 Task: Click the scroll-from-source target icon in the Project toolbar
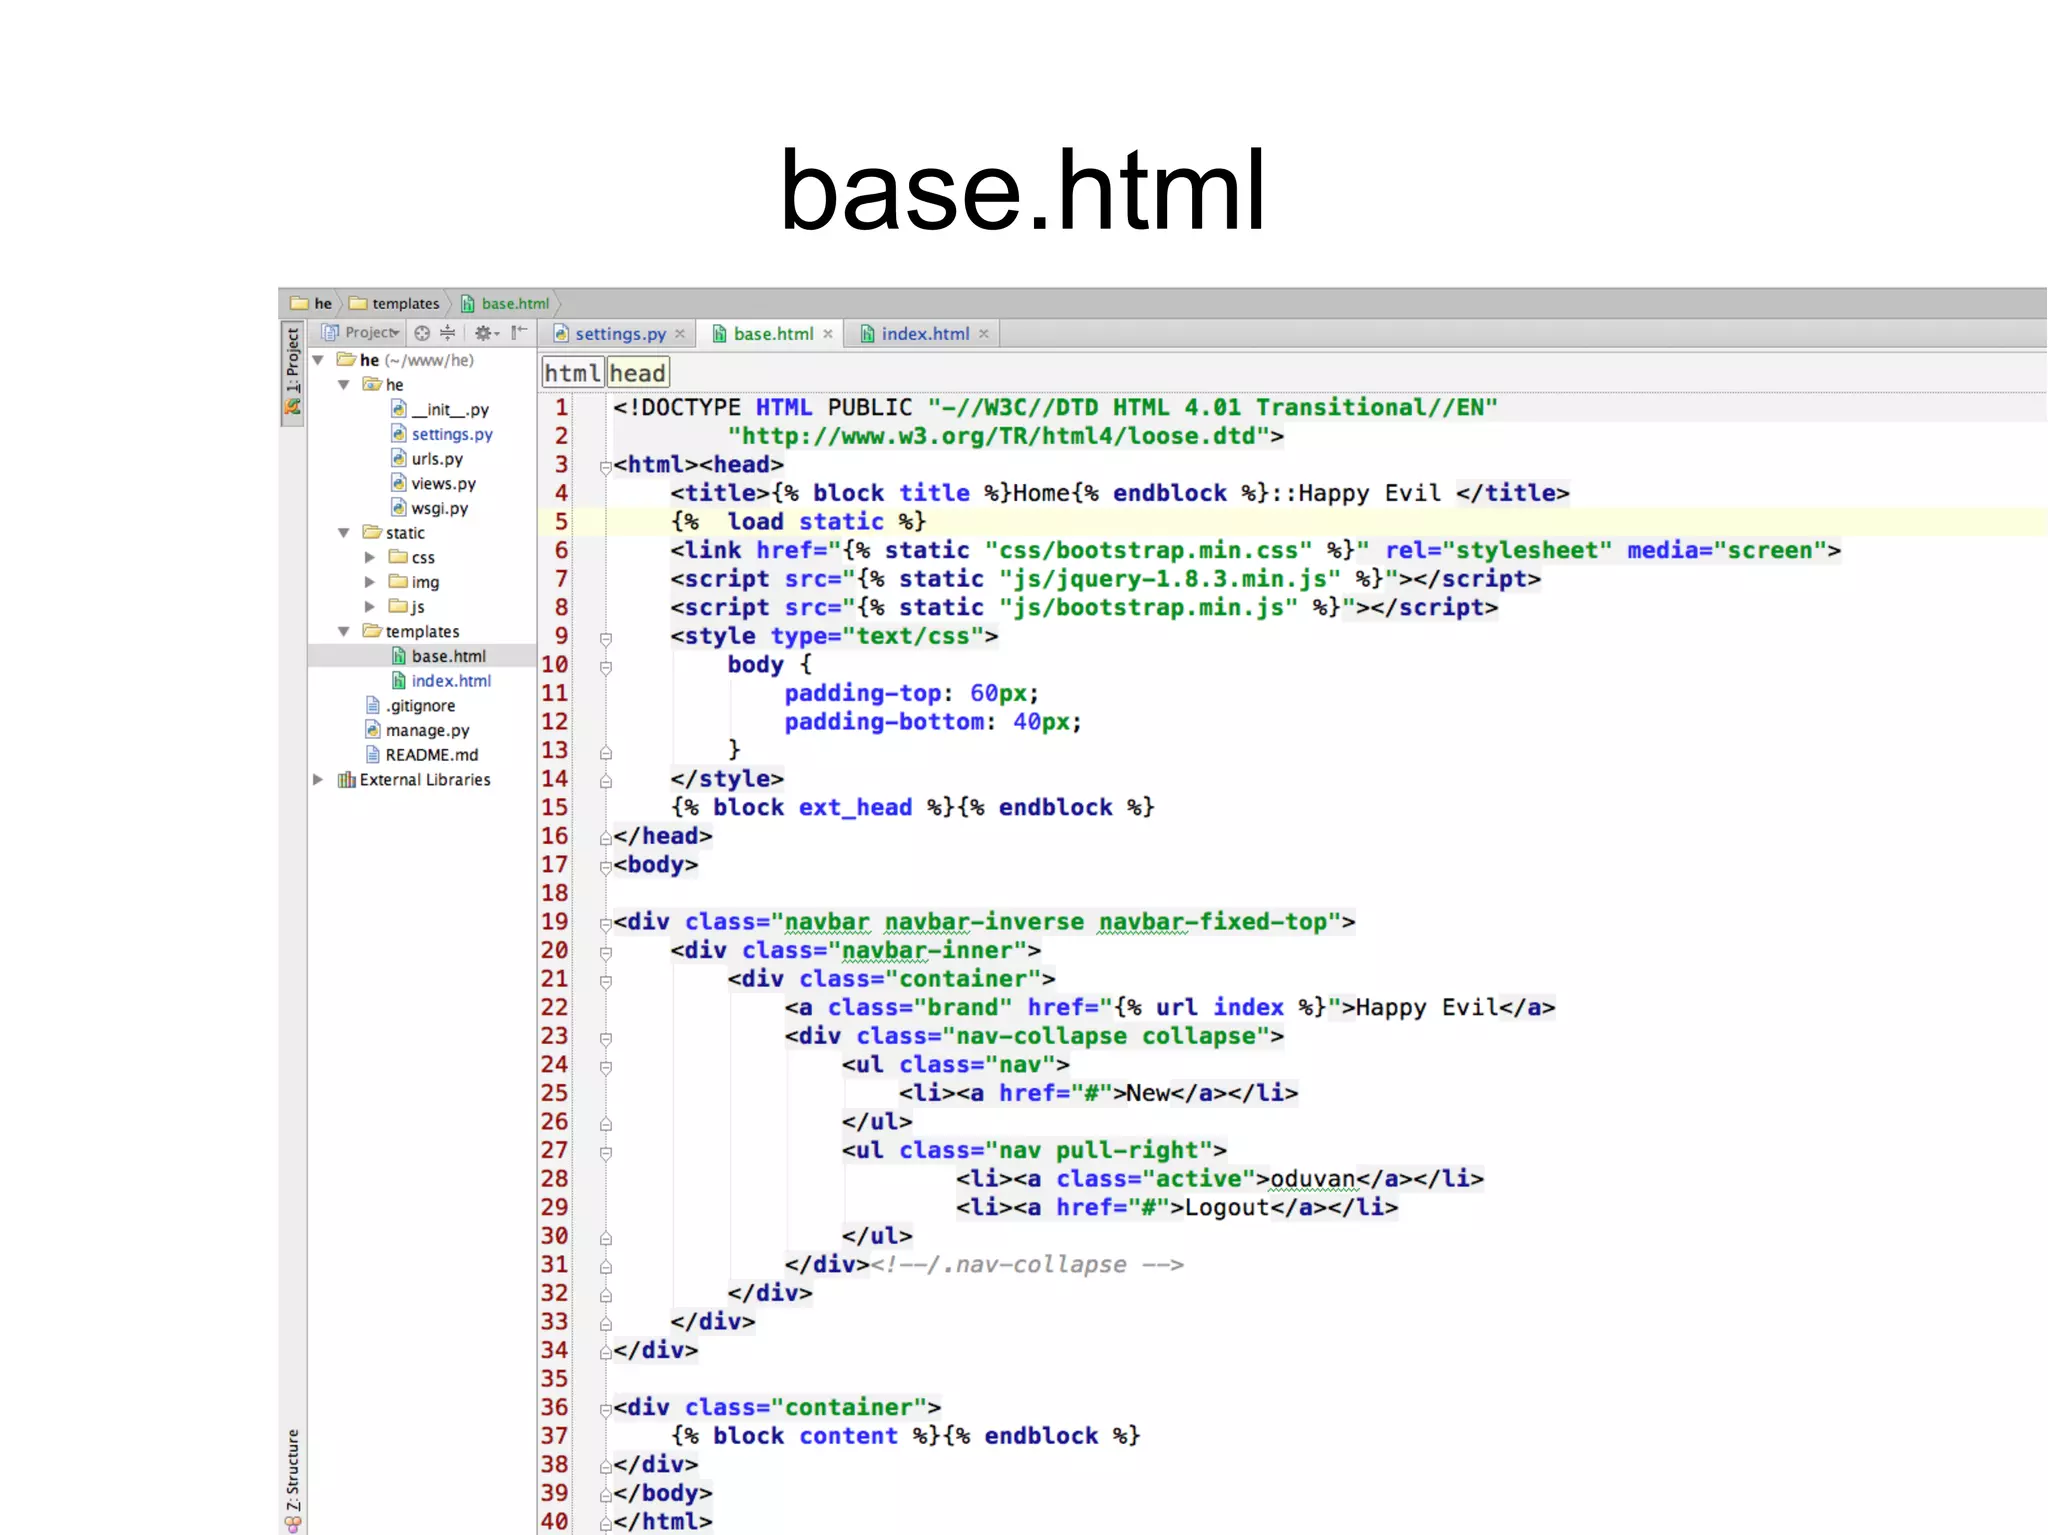coord(422,333)
